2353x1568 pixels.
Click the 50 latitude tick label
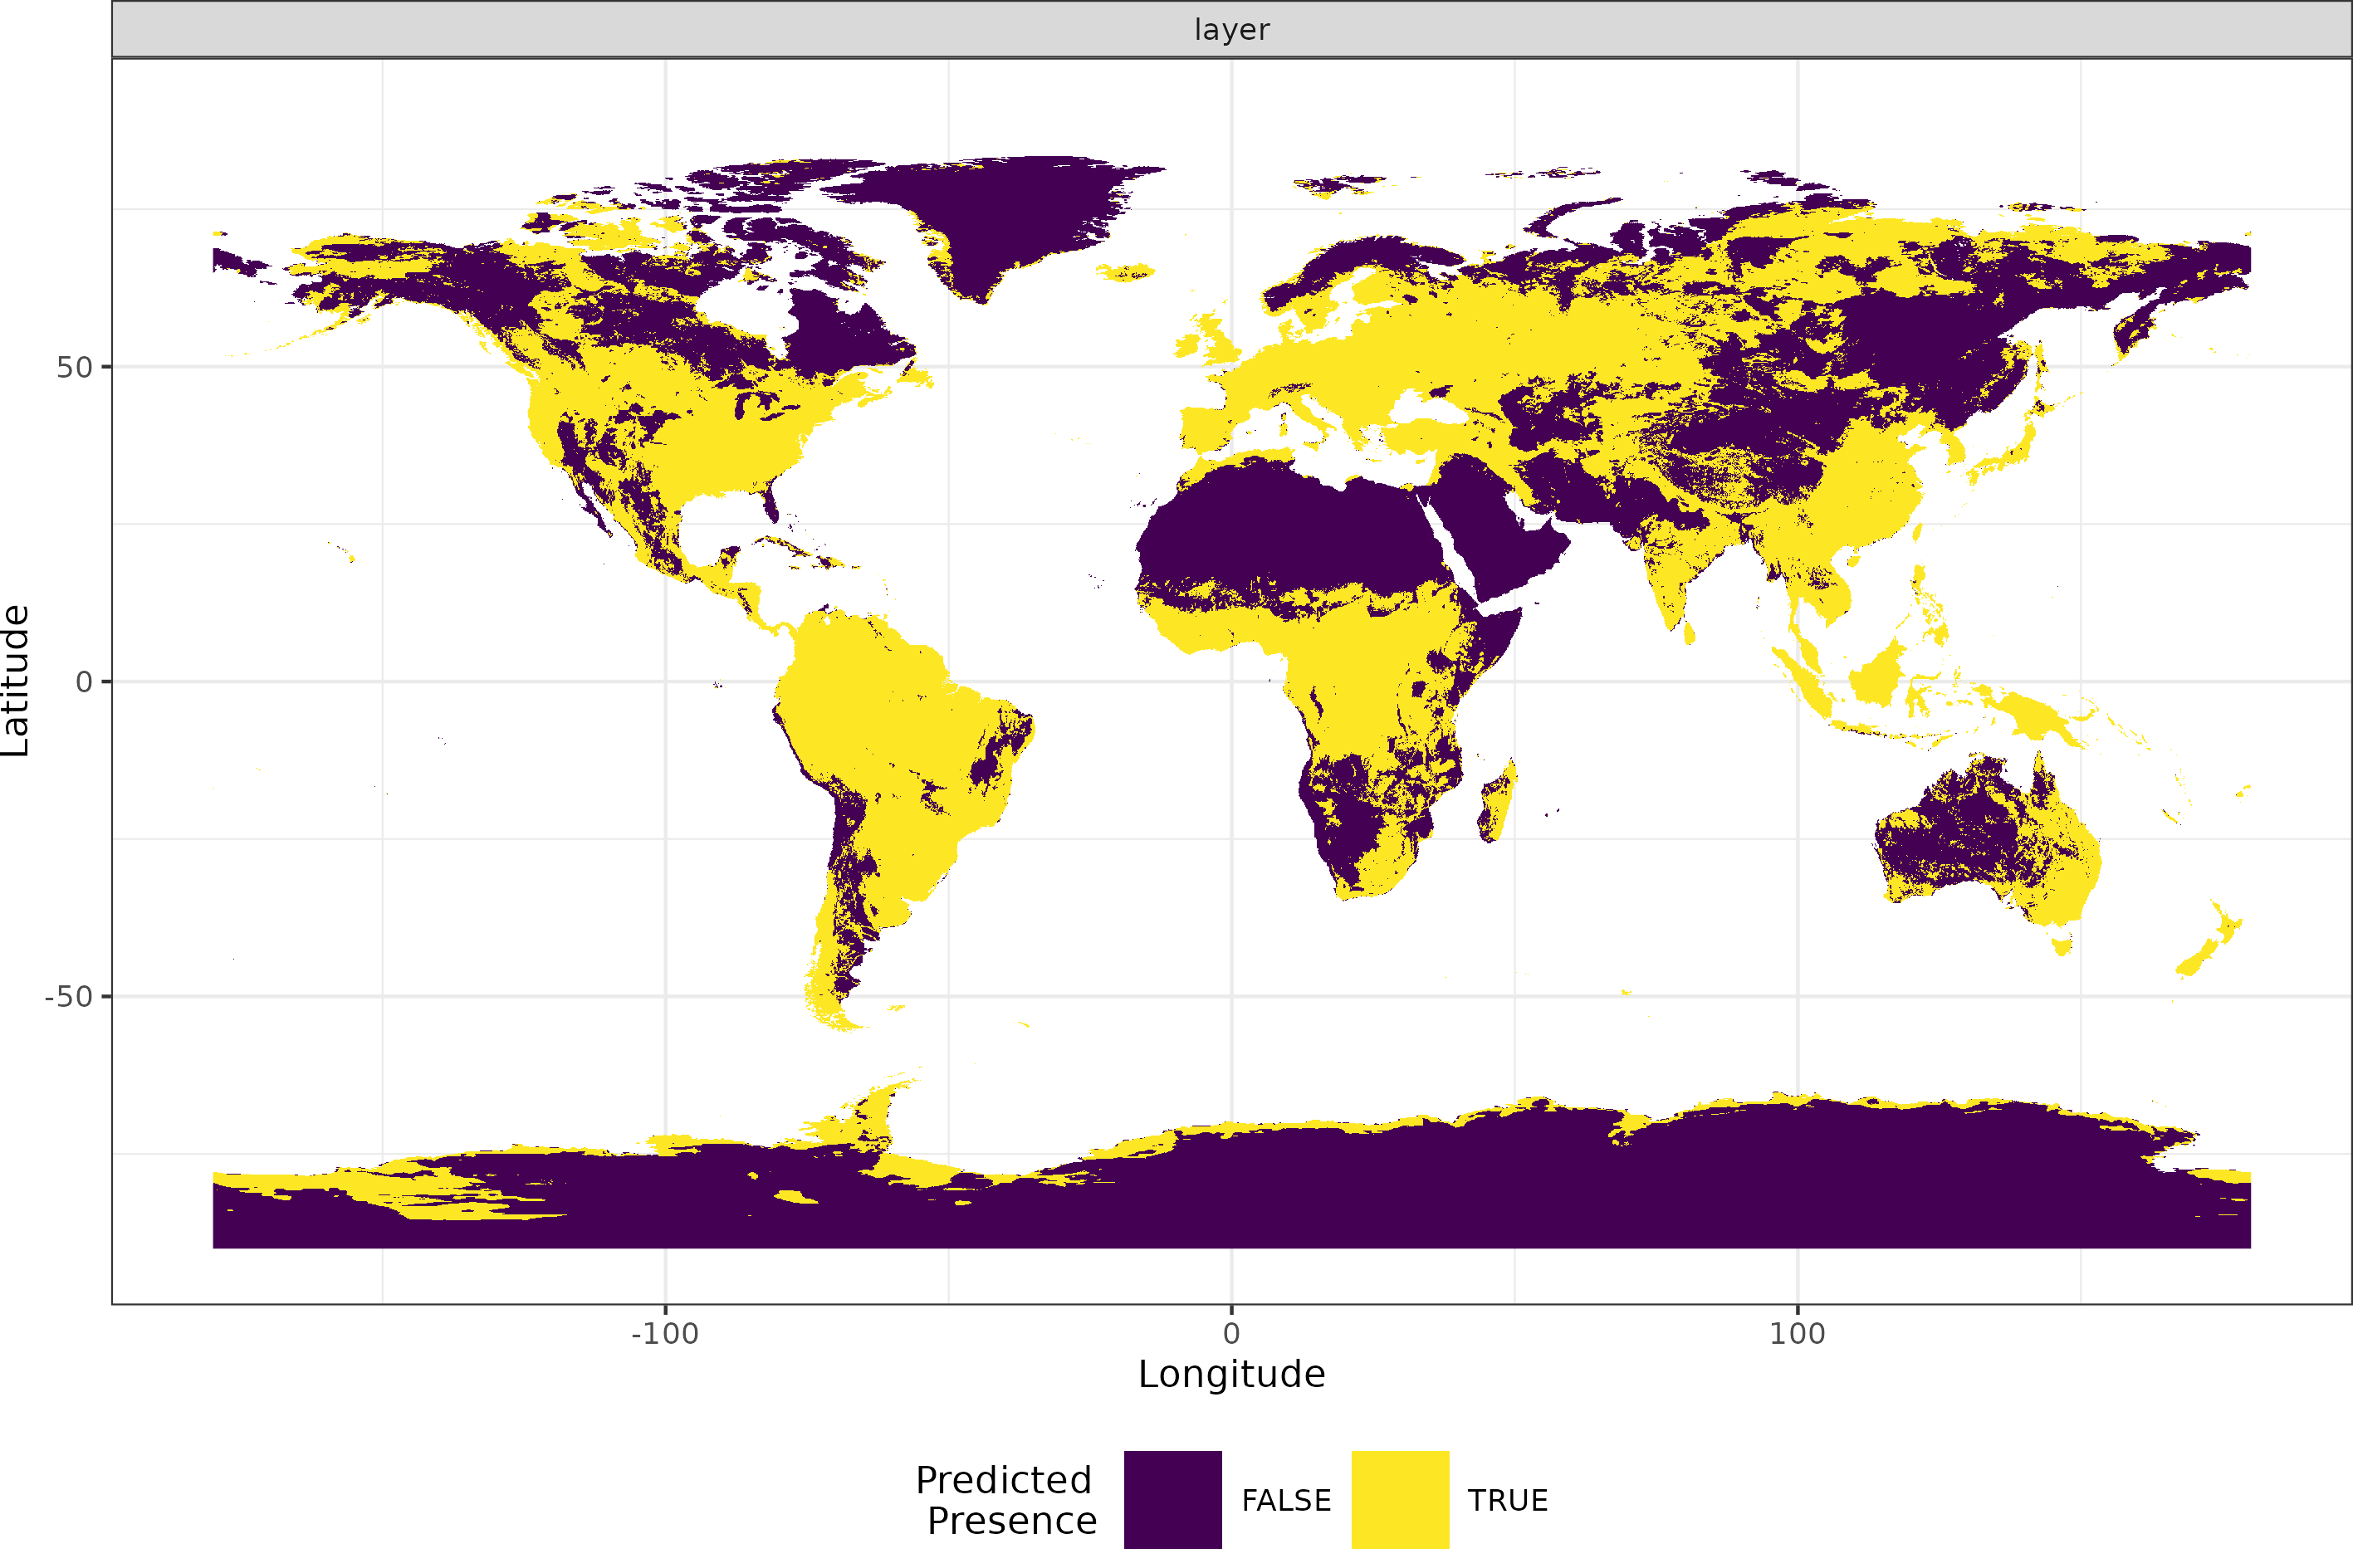point(74,367)
